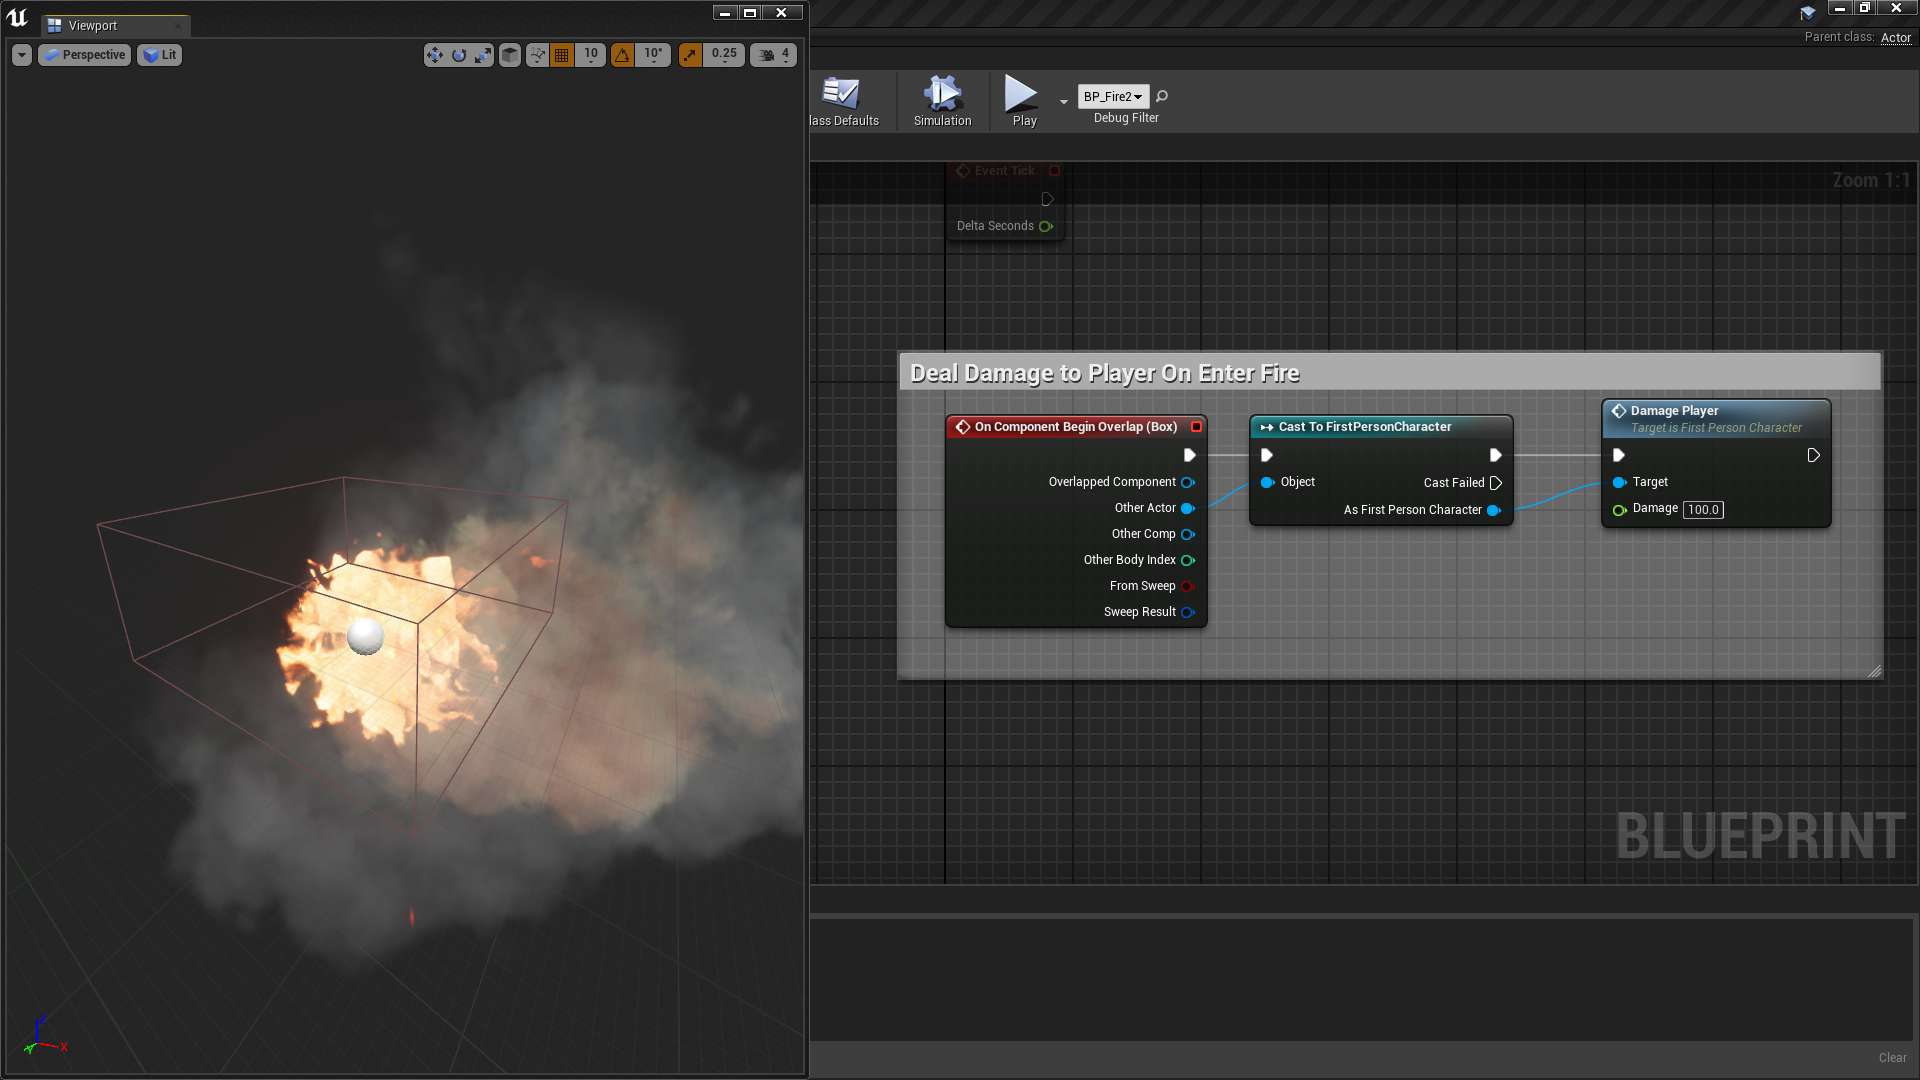Open the grid snap value 10 dropdown
Image resolution: width=1920 pixels, height=1080 pixels.
click(591, 55)
